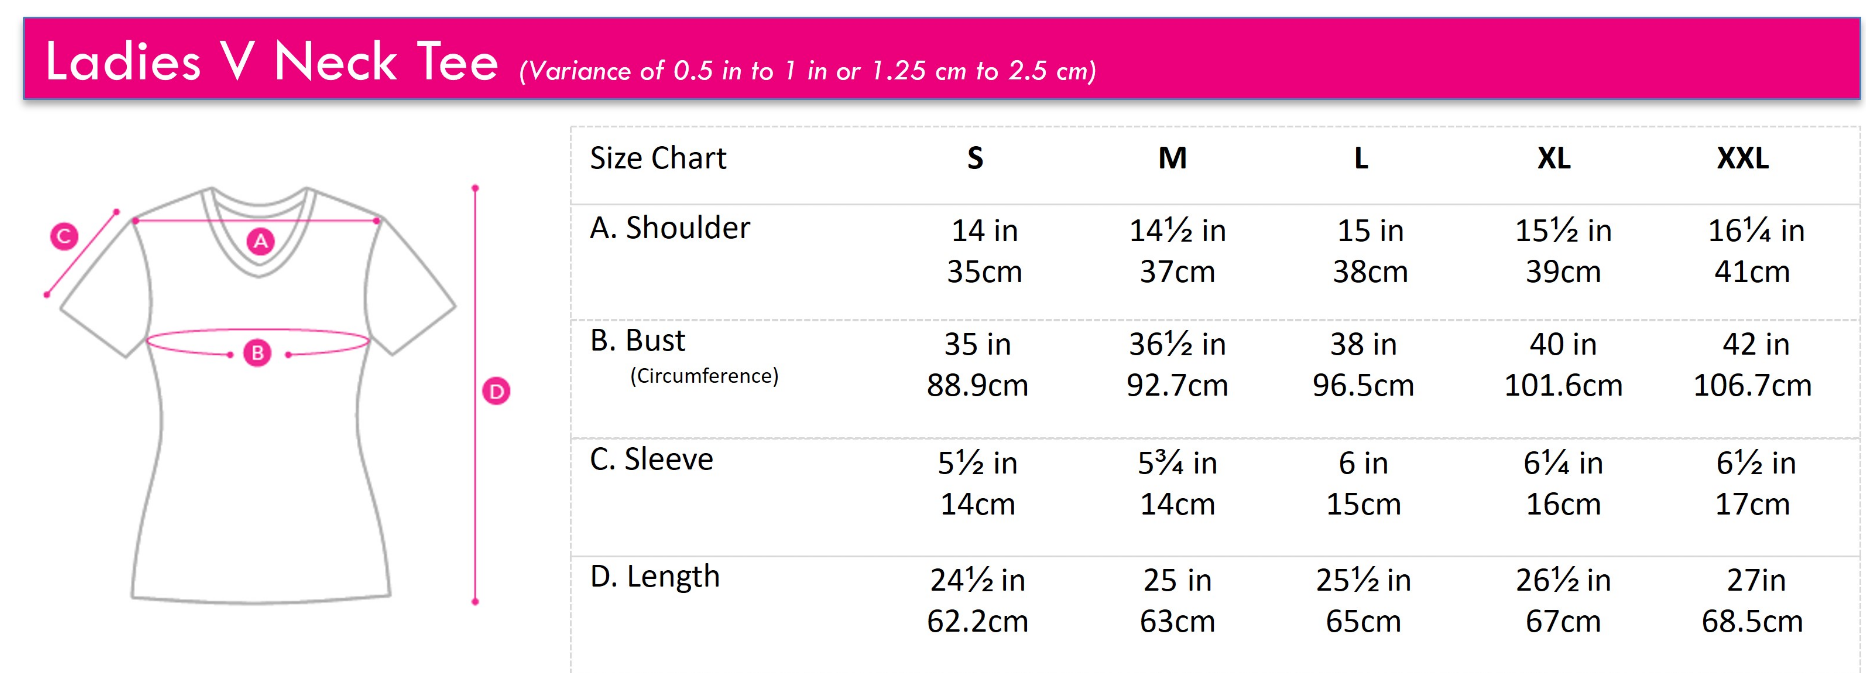The height and width of the screenshot is (673, 1866).
Task: Select the M size column header
Action: [1172, 158]
